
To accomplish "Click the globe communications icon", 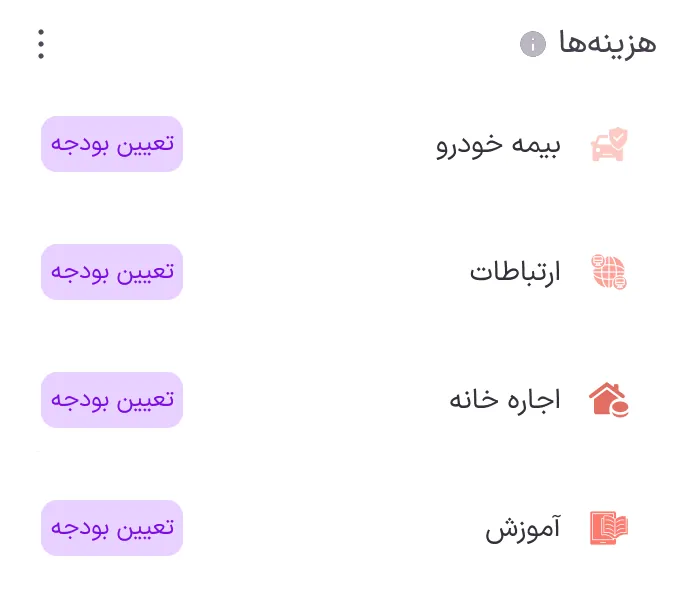I will (609, 272).
